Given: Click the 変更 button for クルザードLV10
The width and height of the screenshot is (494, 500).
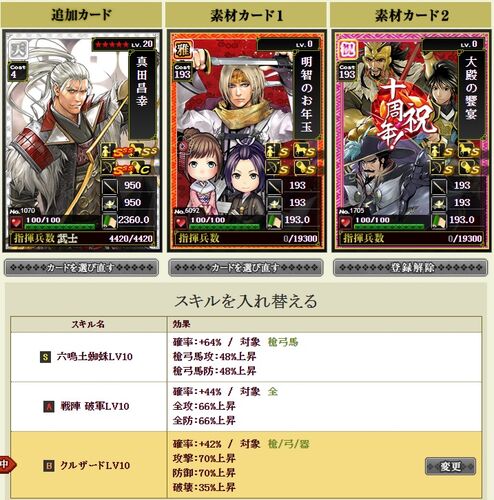Looking at the screenshot, I should coord(450,466).
